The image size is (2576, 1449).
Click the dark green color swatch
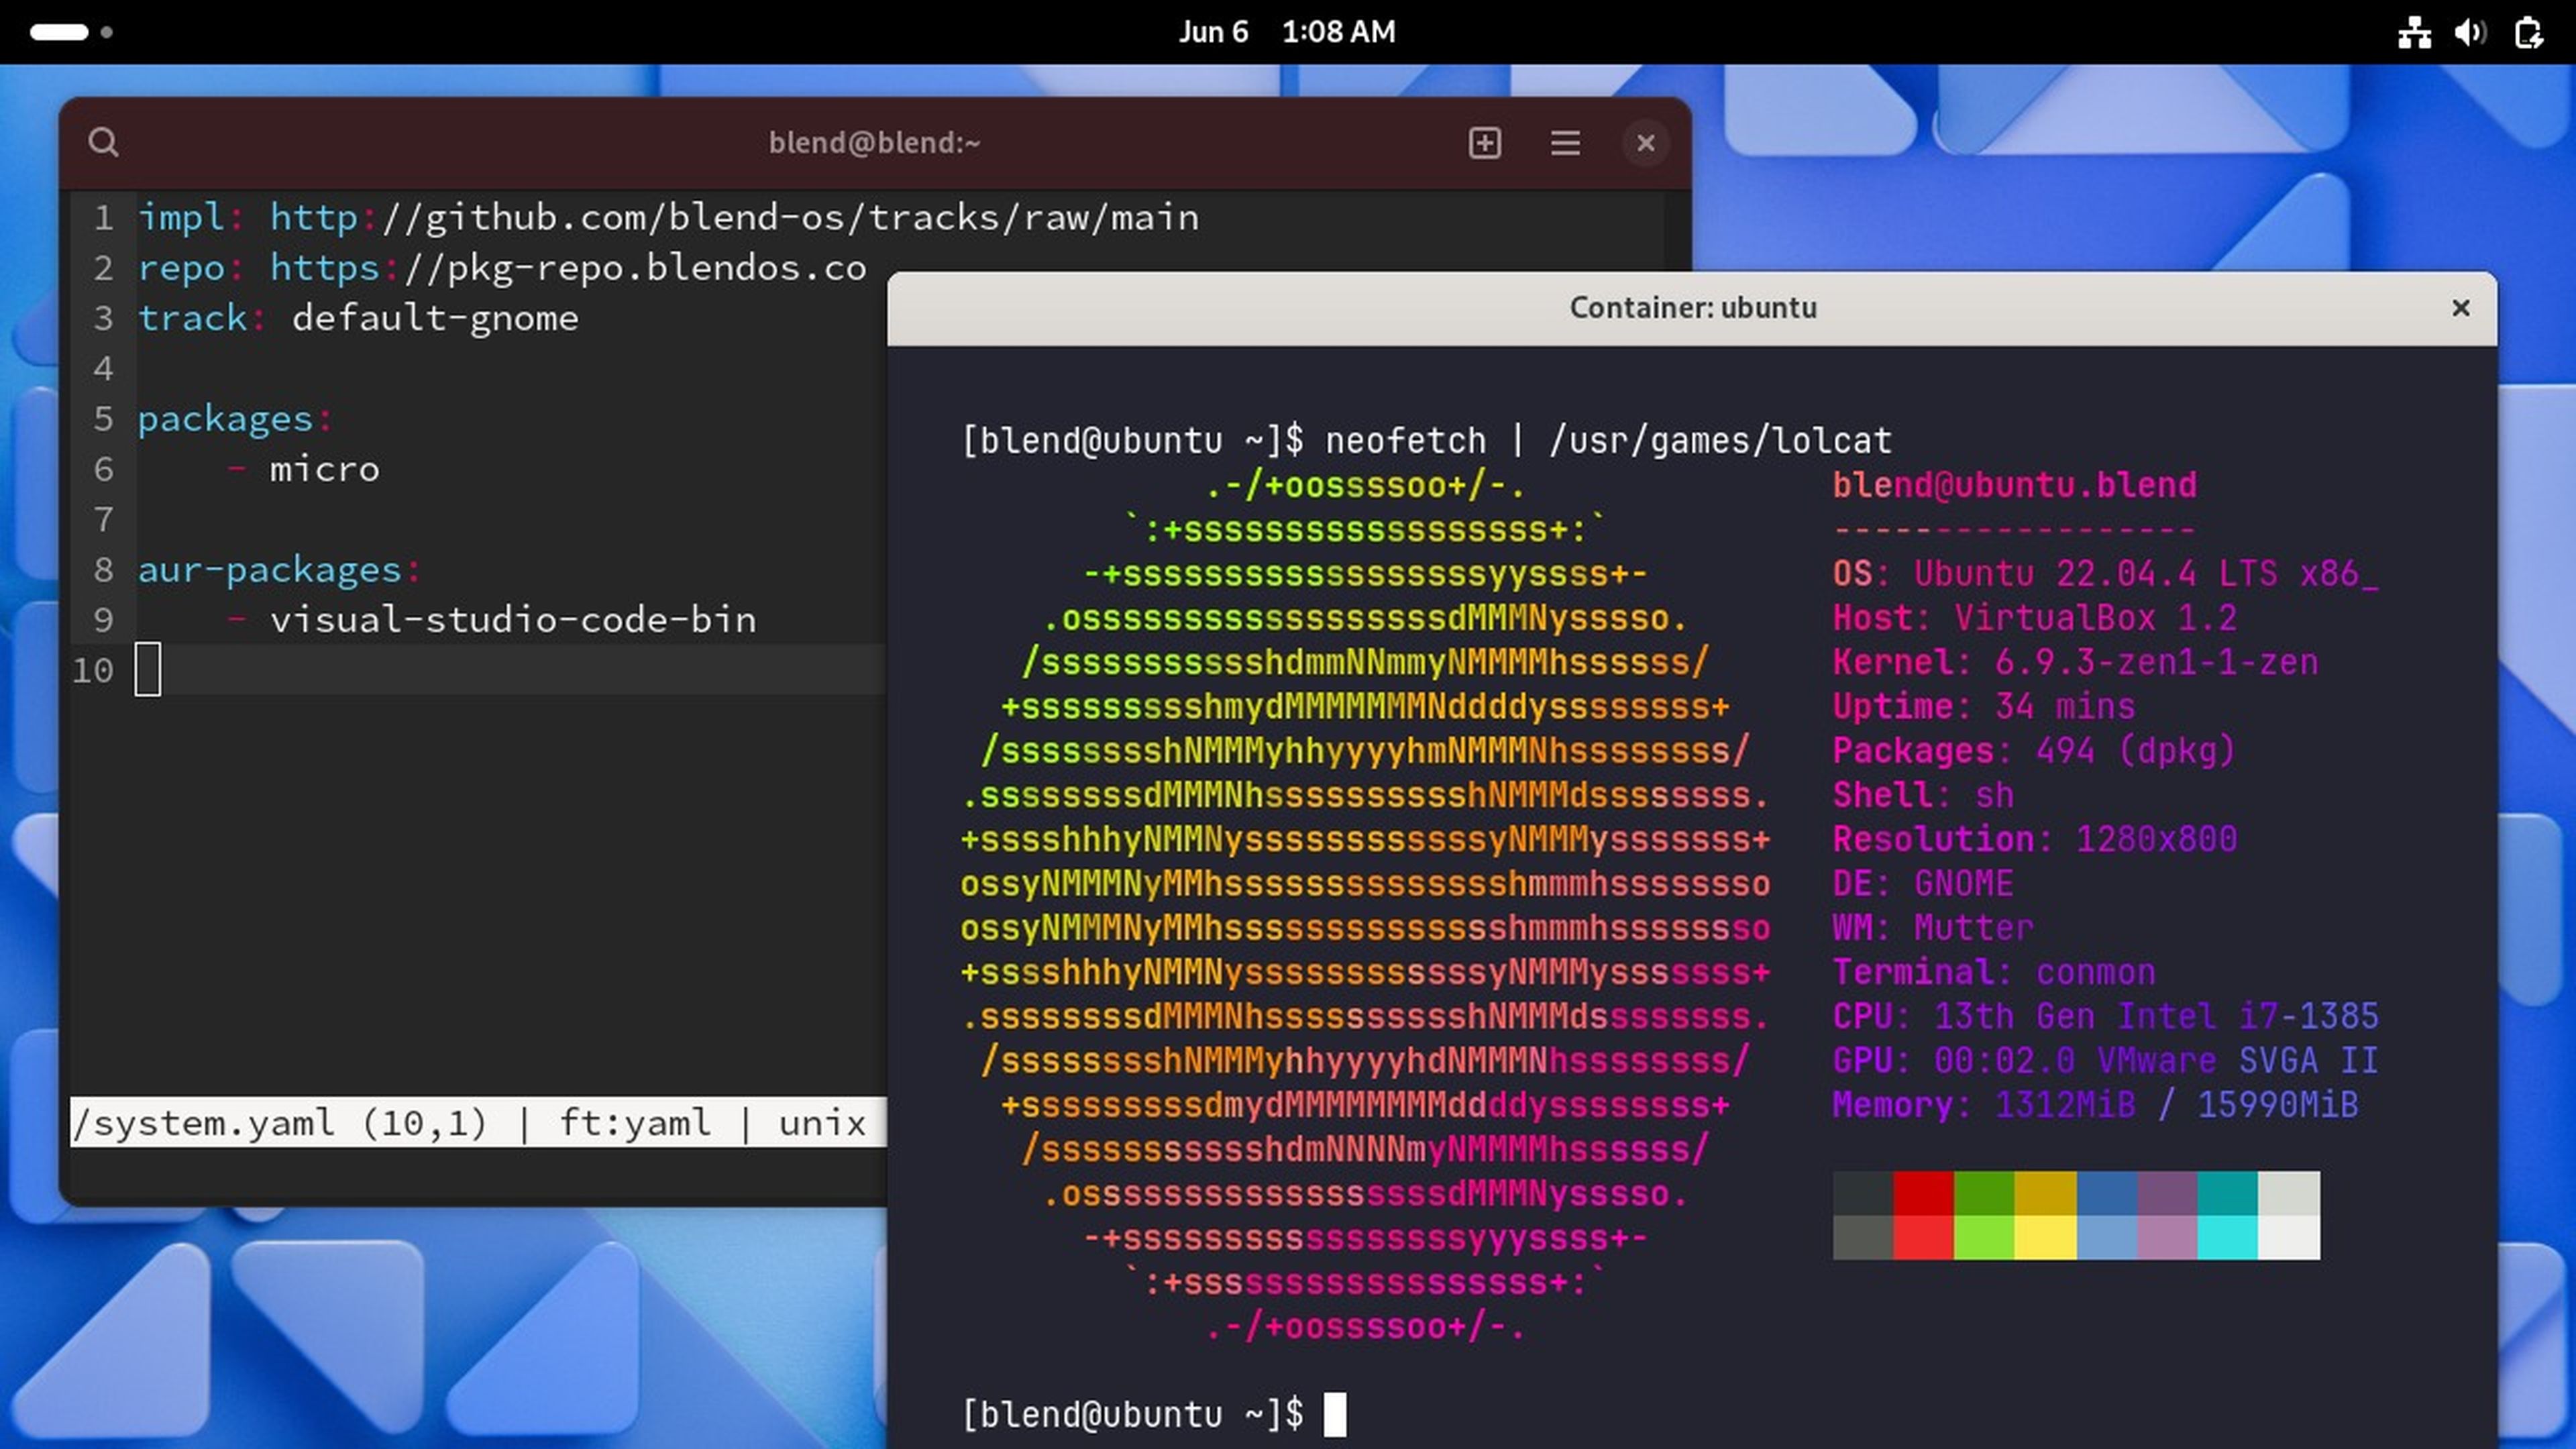(1983, 1193)
